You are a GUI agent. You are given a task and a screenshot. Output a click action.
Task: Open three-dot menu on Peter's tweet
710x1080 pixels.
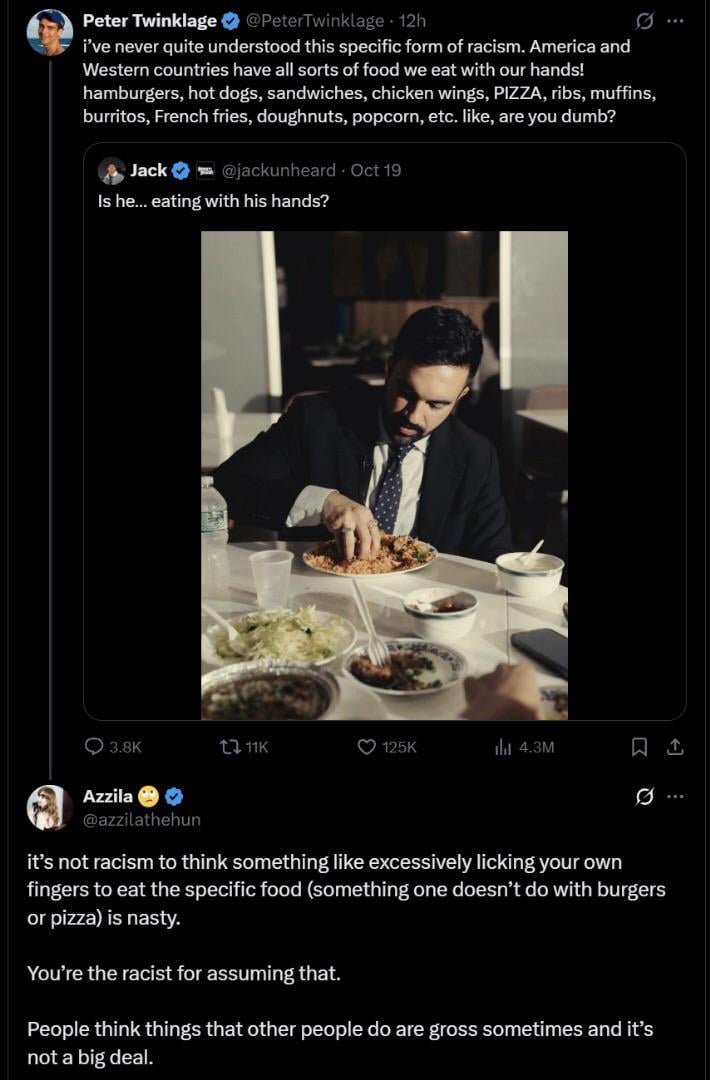click(676, 21)
